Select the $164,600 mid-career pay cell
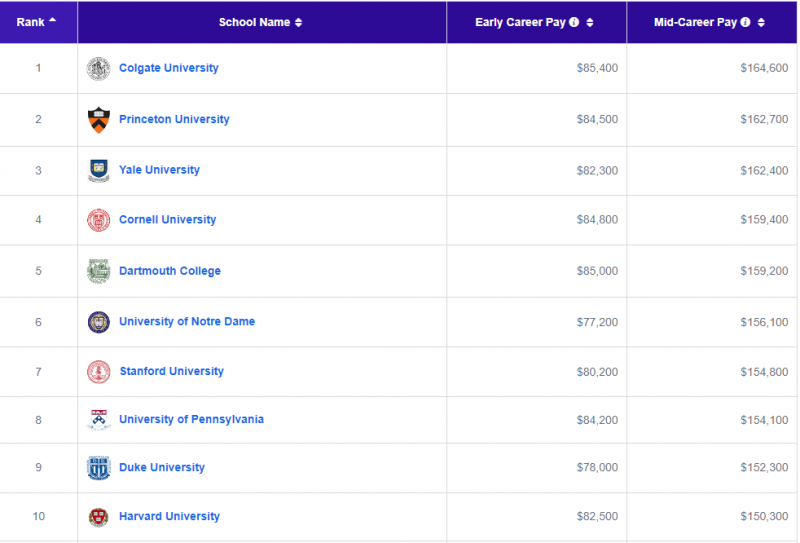 [x=712, y=68]
